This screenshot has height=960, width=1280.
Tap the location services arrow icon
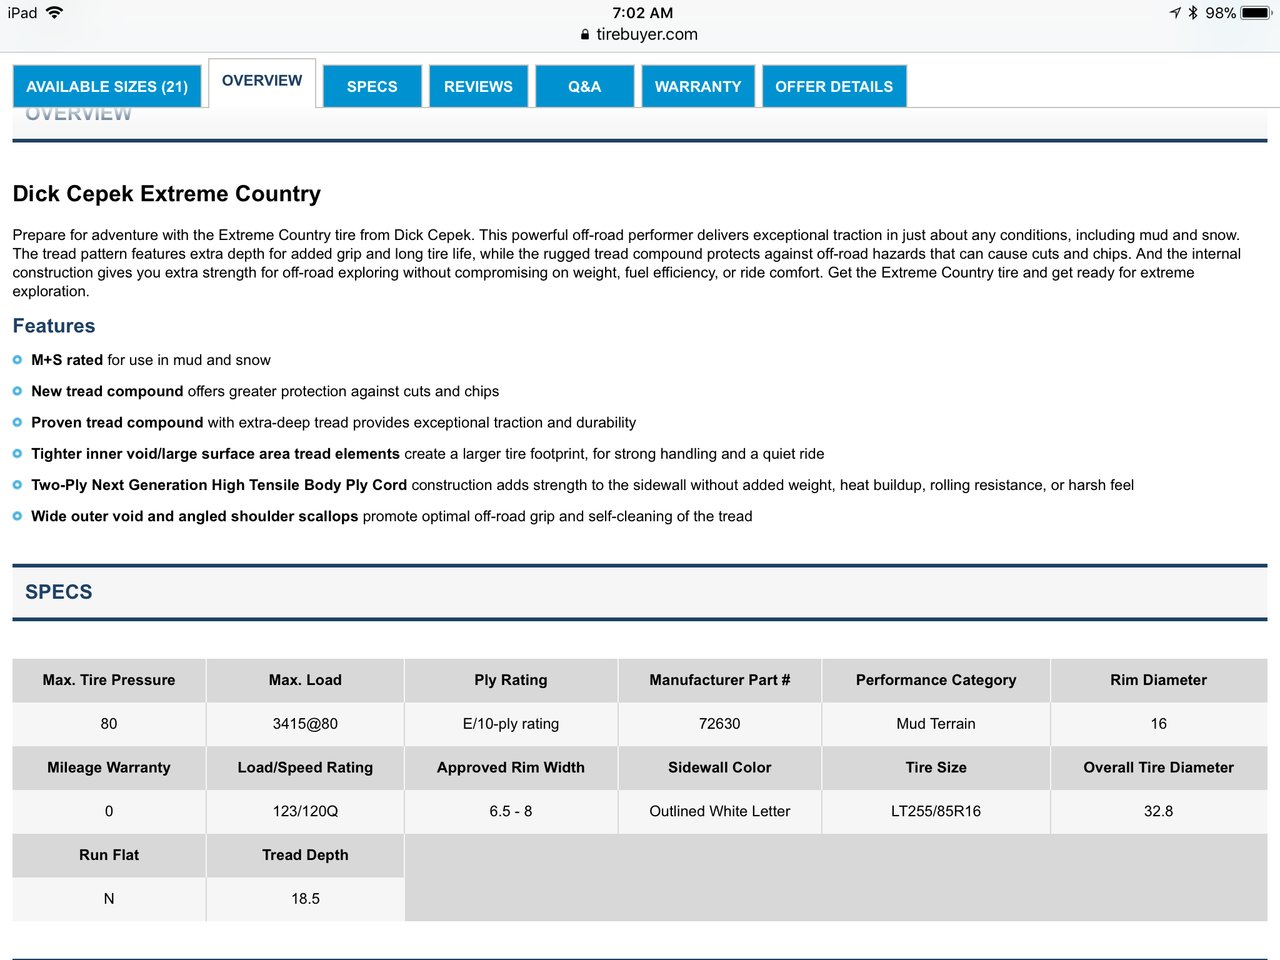pyautogui.click(x=1174, y=12)
